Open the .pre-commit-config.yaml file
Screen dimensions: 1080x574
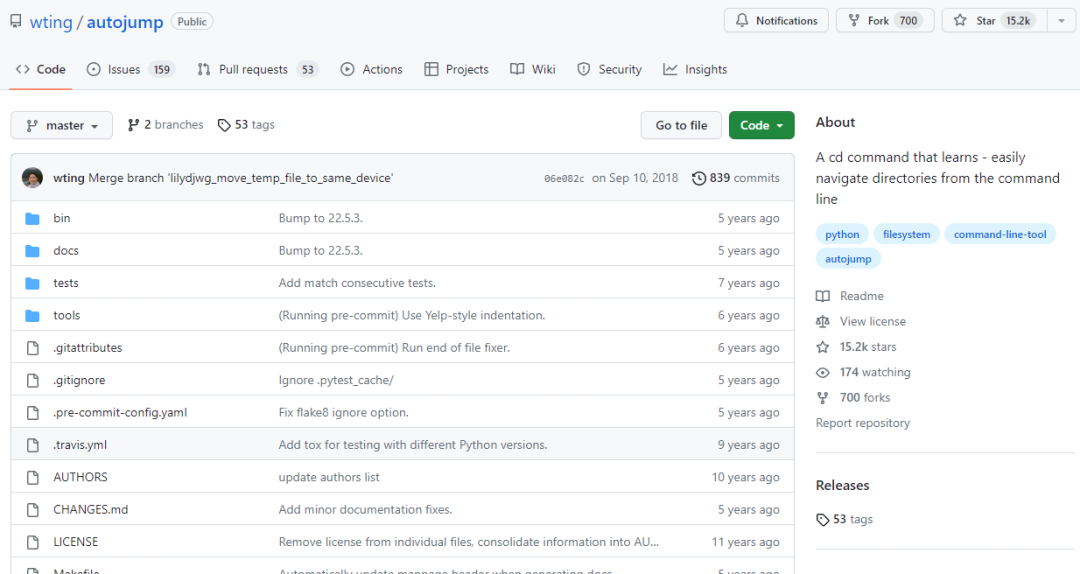120,413
